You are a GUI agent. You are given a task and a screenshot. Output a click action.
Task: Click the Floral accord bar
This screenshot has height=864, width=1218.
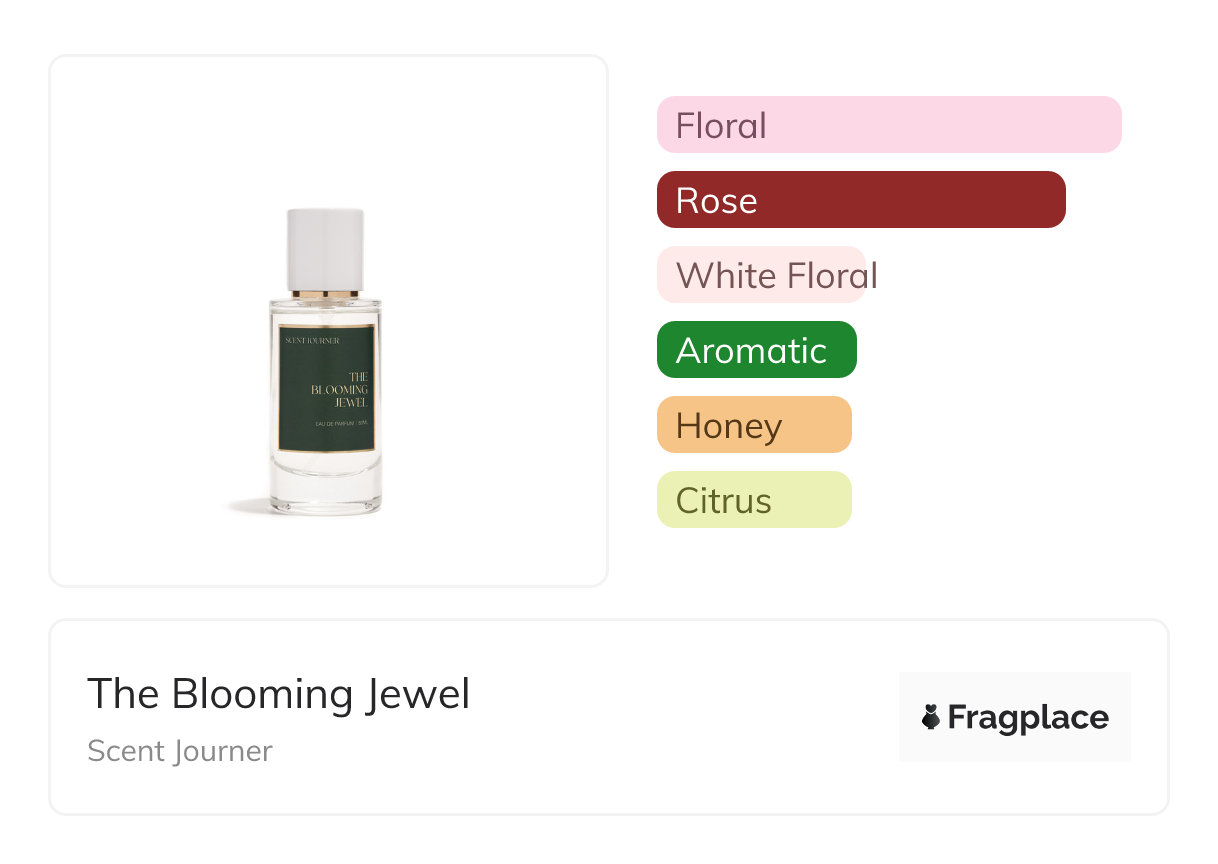tap(888, 125)
